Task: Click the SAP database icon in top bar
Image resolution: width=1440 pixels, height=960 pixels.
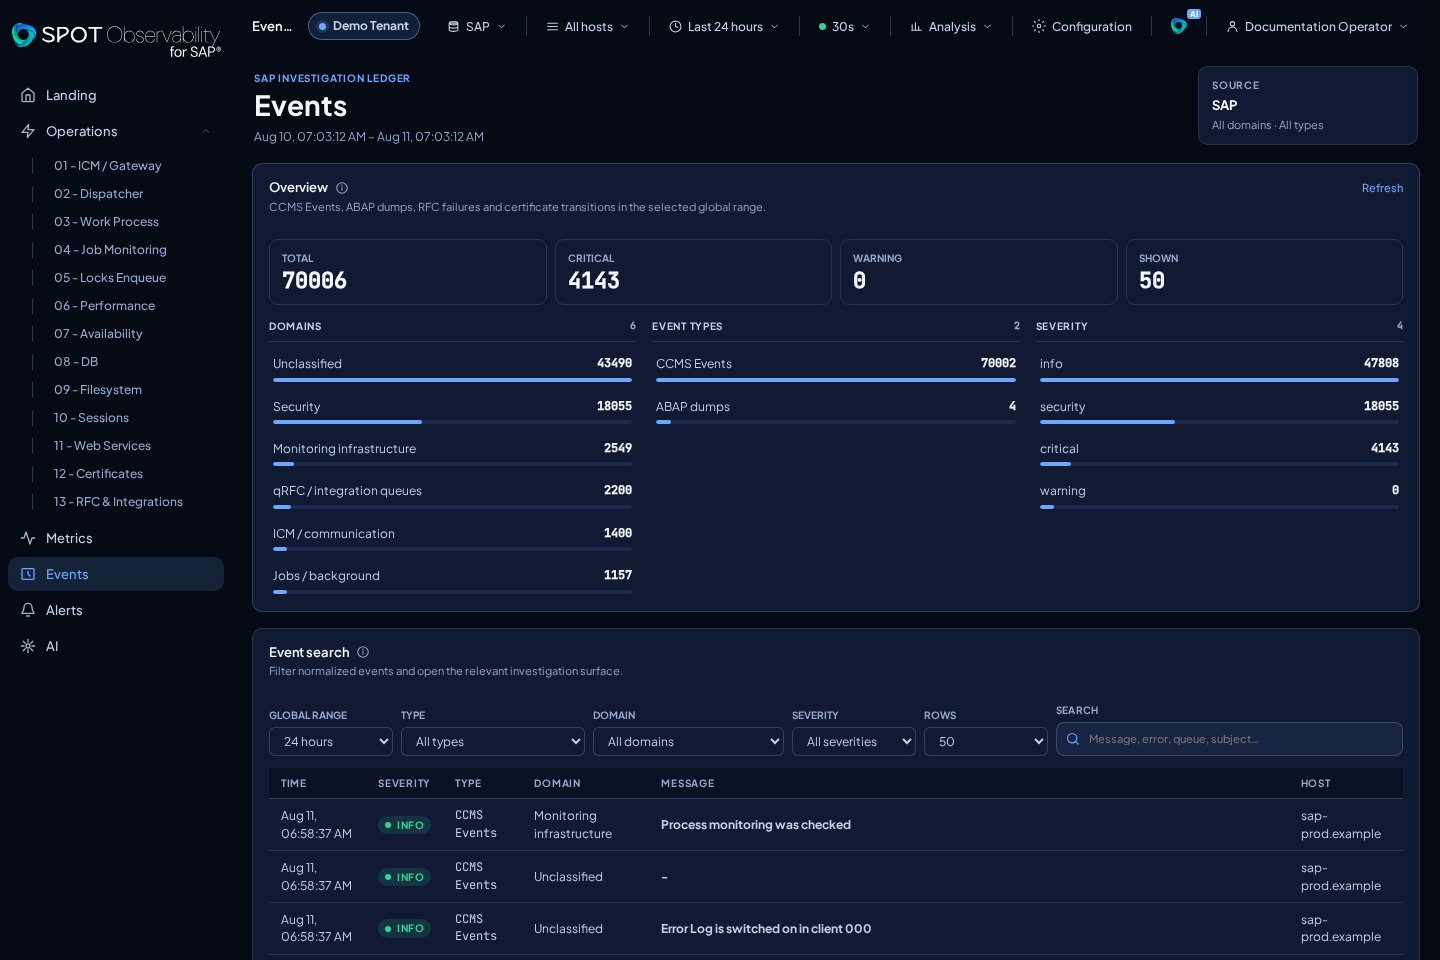Action: [453, 26]
